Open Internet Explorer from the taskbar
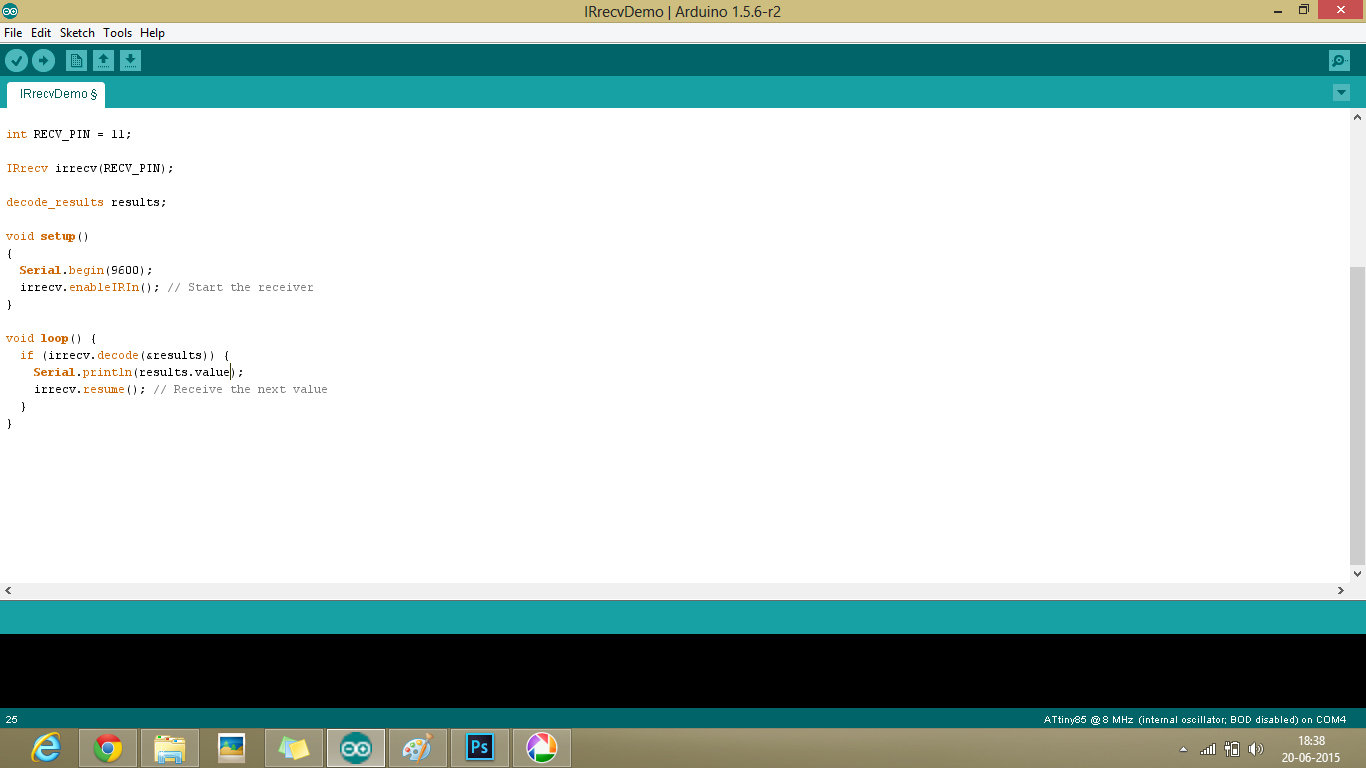This screenshot has height=768, width=1366. (x=46, y=748)
